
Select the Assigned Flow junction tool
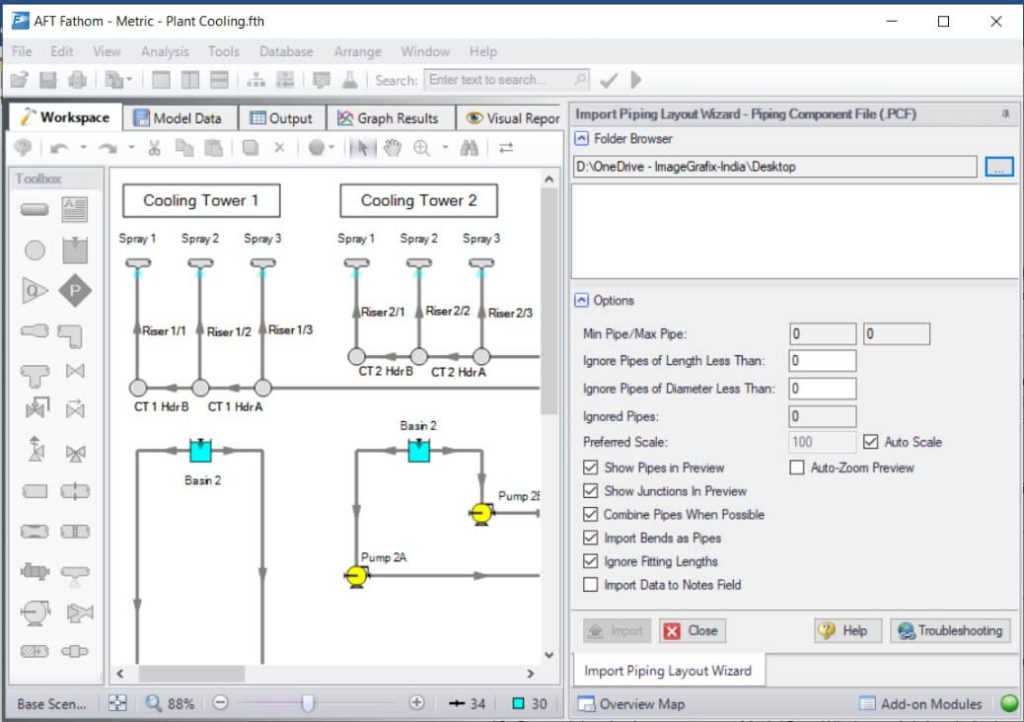point(35,290)
